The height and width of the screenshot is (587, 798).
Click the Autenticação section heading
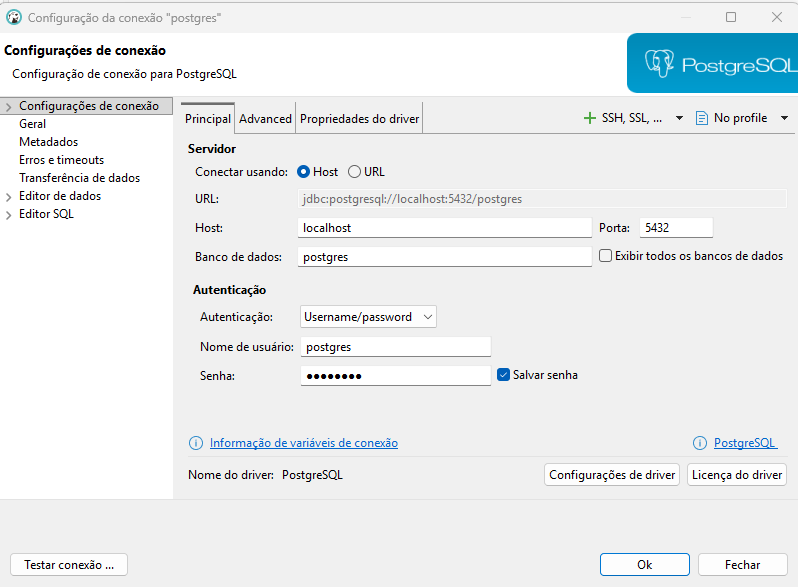coord(230,290)
